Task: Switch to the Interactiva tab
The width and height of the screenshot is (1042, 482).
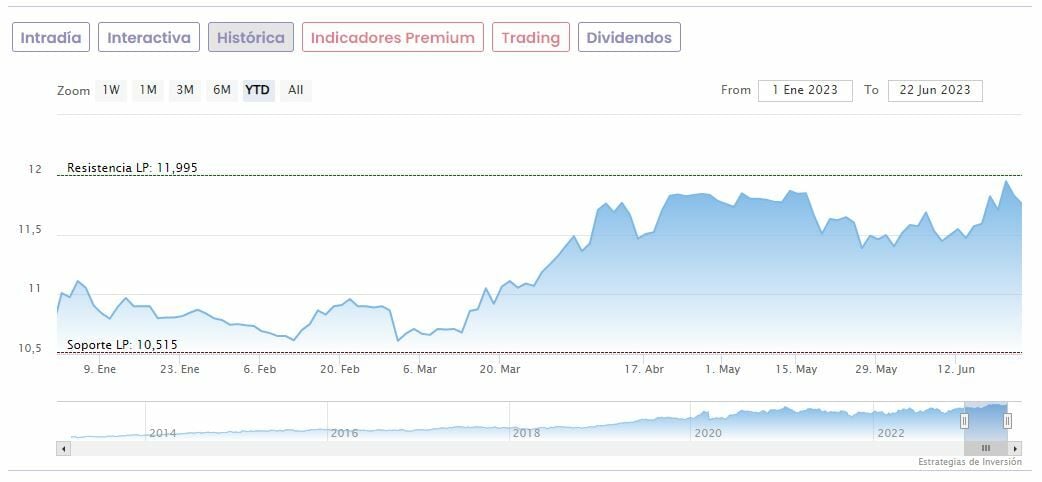Action: (149, 38)
